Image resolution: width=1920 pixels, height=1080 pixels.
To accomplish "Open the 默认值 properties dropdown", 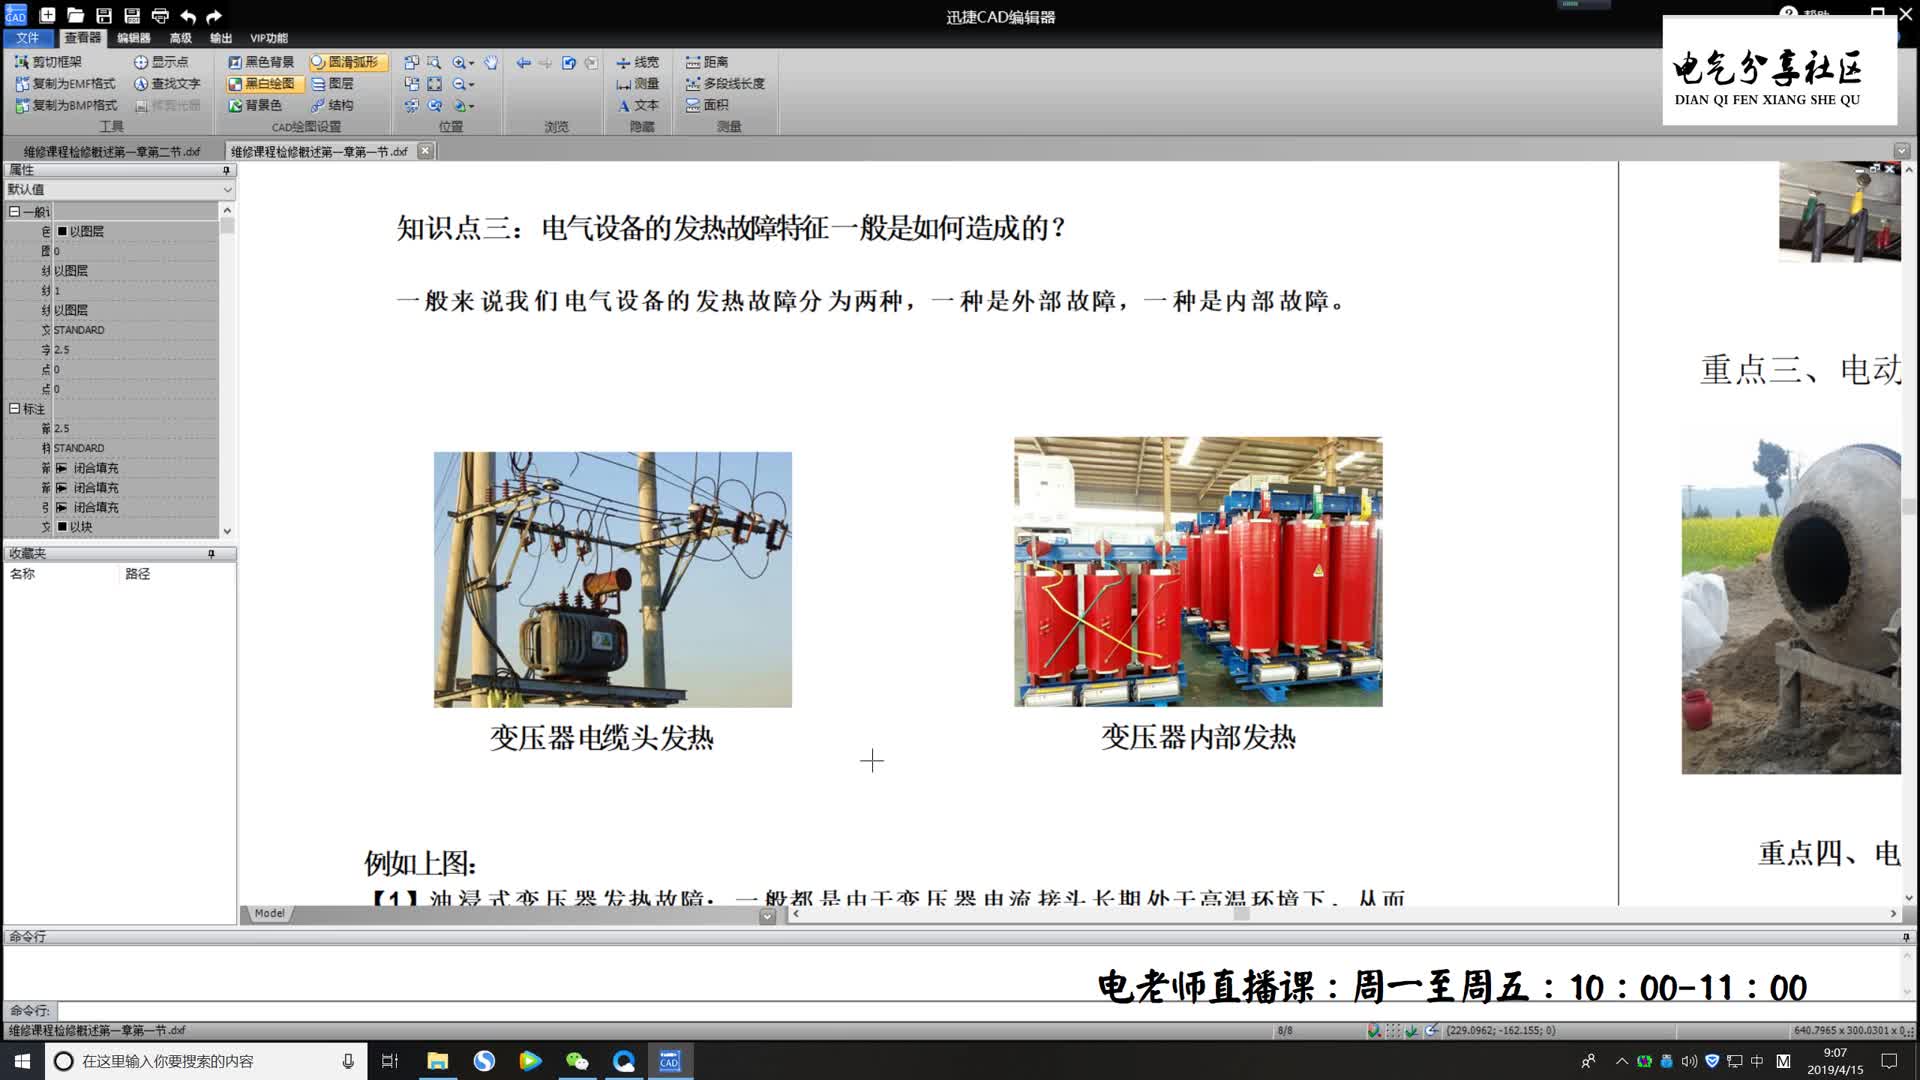I will (x=119, y=189).
